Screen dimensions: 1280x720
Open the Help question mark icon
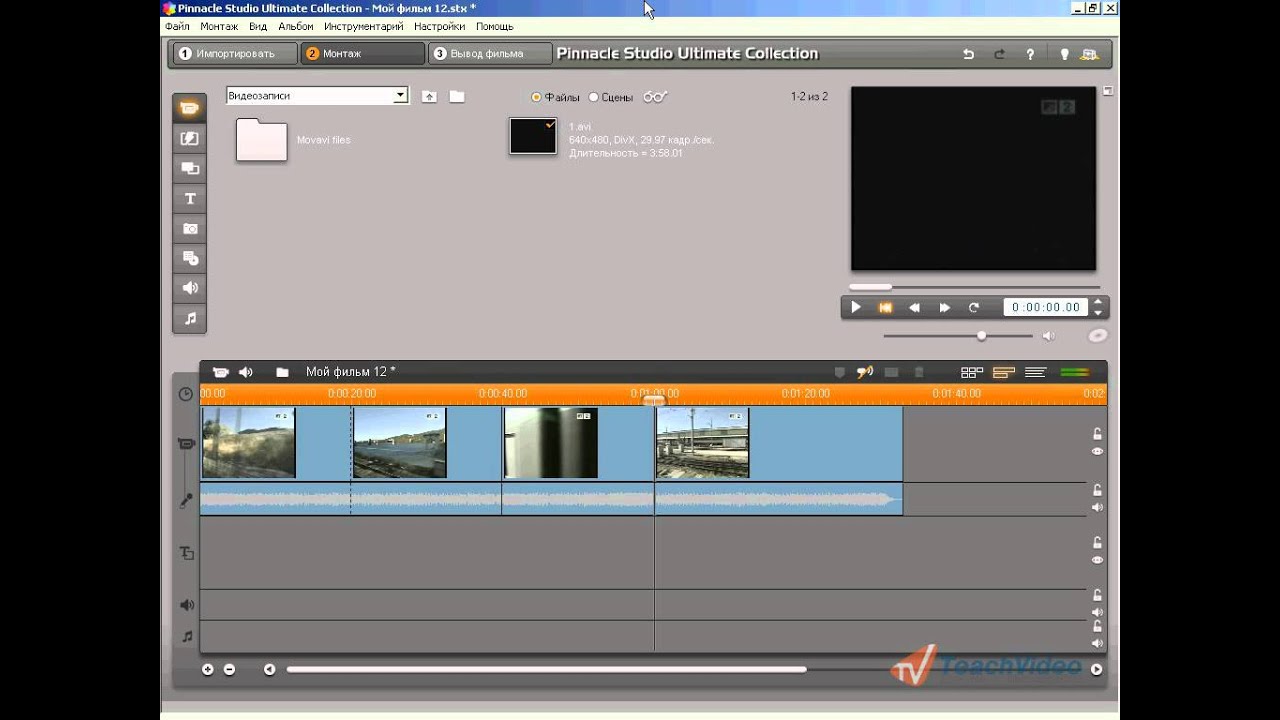(1030, 54)
